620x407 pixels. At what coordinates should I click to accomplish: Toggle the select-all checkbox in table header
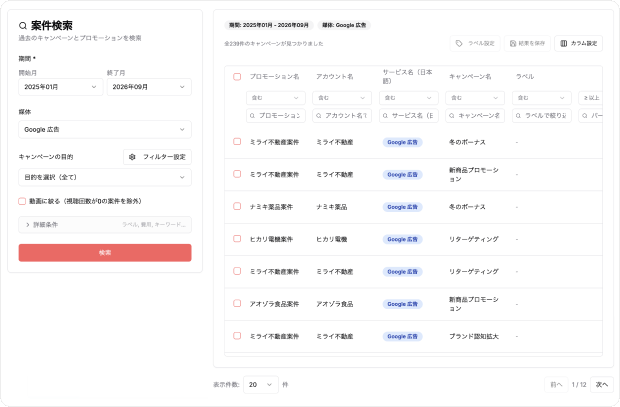(x=237, y=77)
